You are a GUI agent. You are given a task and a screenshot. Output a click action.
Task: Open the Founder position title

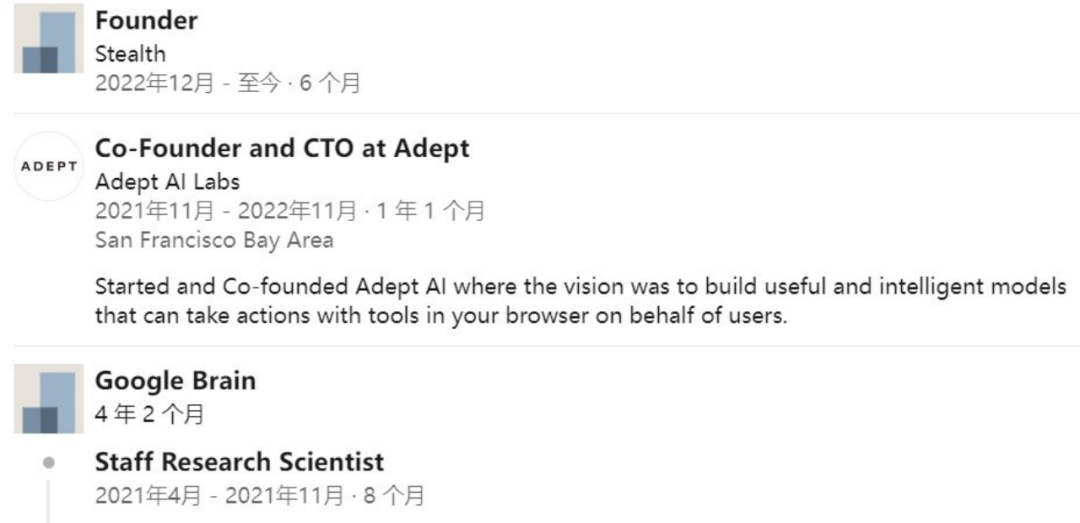146,21
